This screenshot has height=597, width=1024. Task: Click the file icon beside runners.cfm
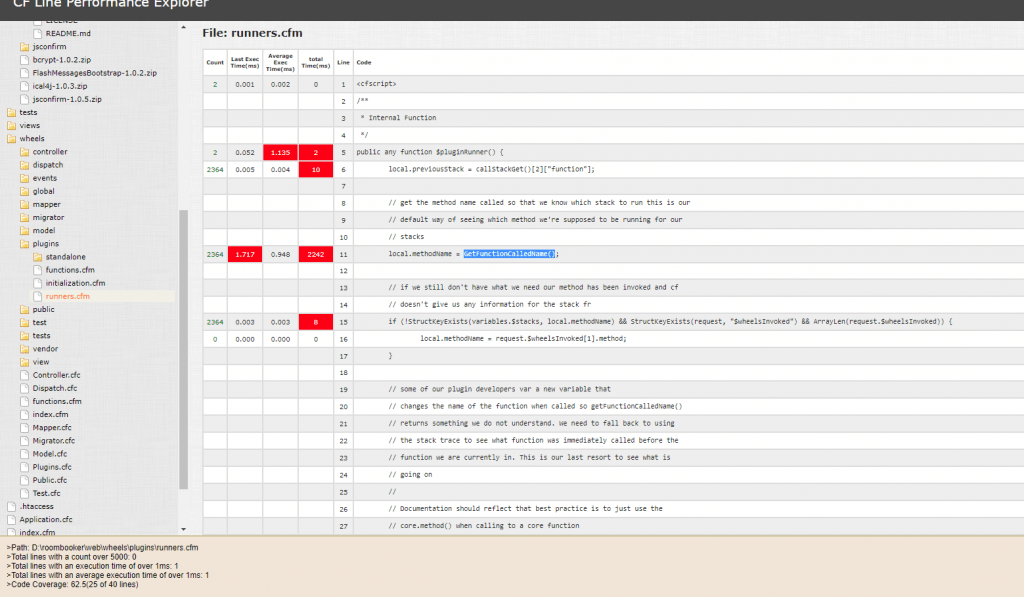[37, 296]
